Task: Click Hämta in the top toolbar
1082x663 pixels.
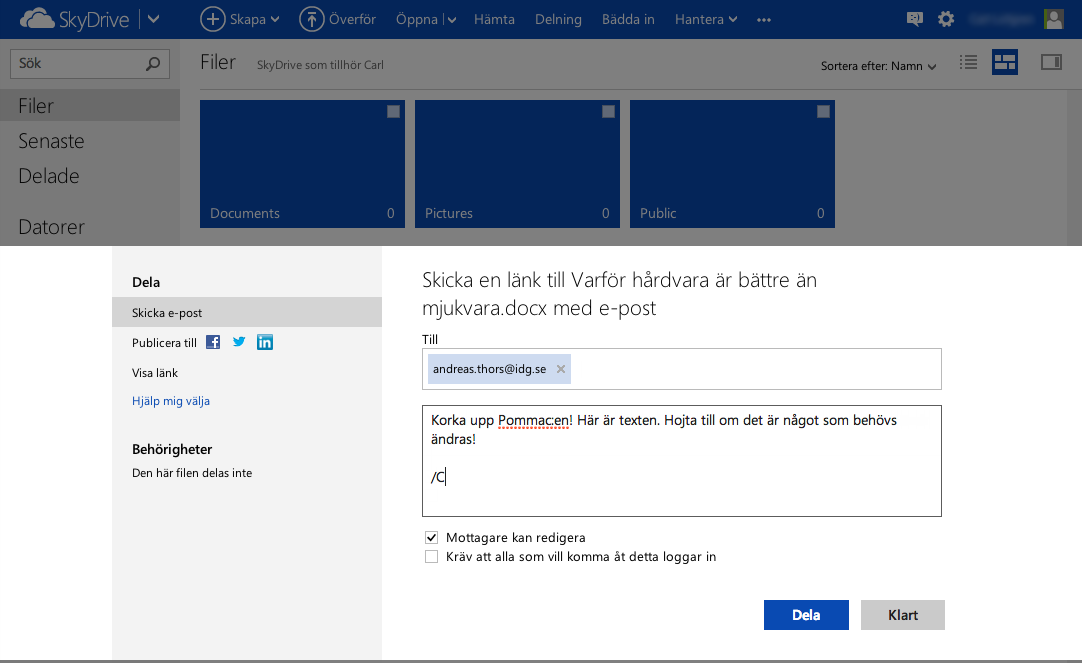Action: point(494,19)
